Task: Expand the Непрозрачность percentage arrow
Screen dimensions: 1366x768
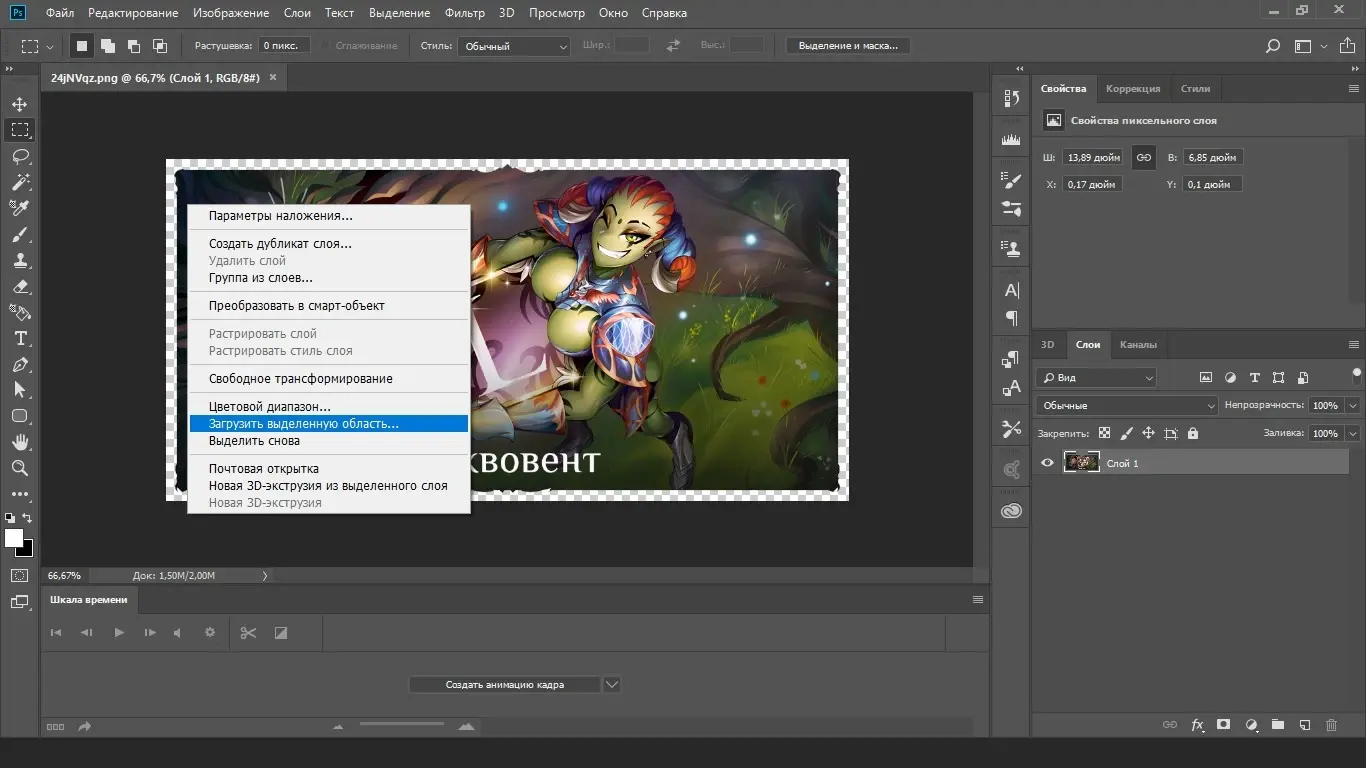Action: [1353, 405]
